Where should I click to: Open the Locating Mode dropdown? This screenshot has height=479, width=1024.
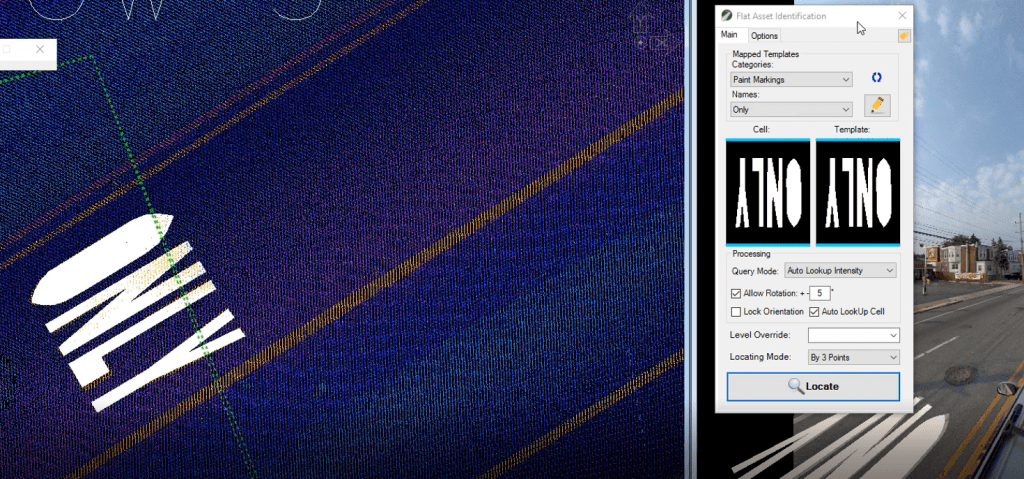click(853, 357)
